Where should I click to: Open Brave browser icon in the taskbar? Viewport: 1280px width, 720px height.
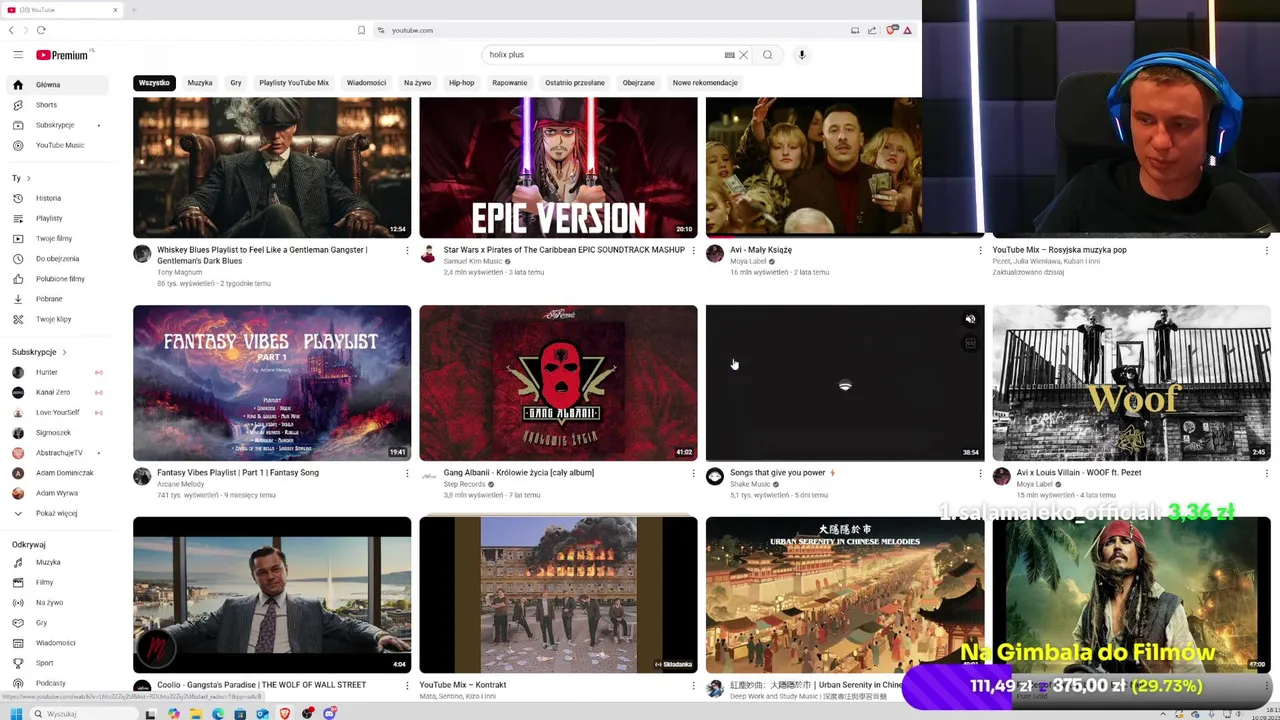tap(285, 714)
